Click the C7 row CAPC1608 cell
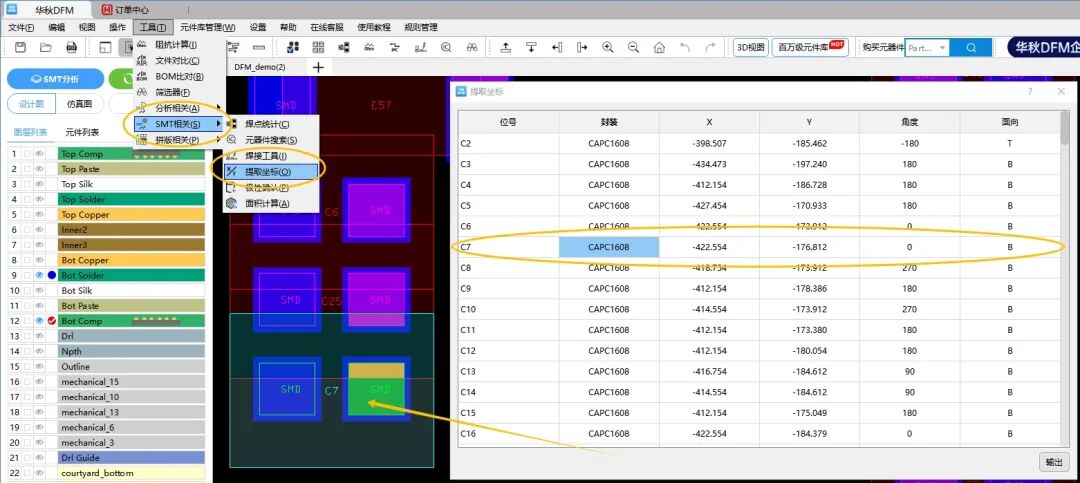This screenshot has width=1080, height=483. point(608,247)
